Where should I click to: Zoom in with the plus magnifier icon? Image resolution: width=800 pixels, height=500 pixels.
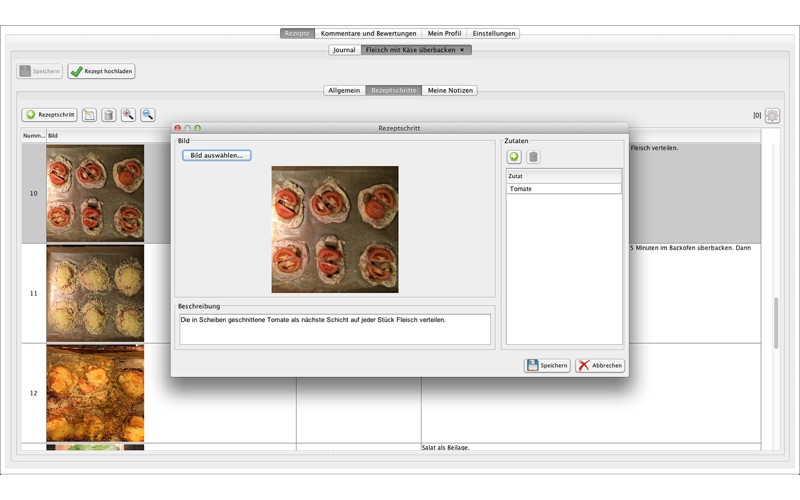point(128,115)
